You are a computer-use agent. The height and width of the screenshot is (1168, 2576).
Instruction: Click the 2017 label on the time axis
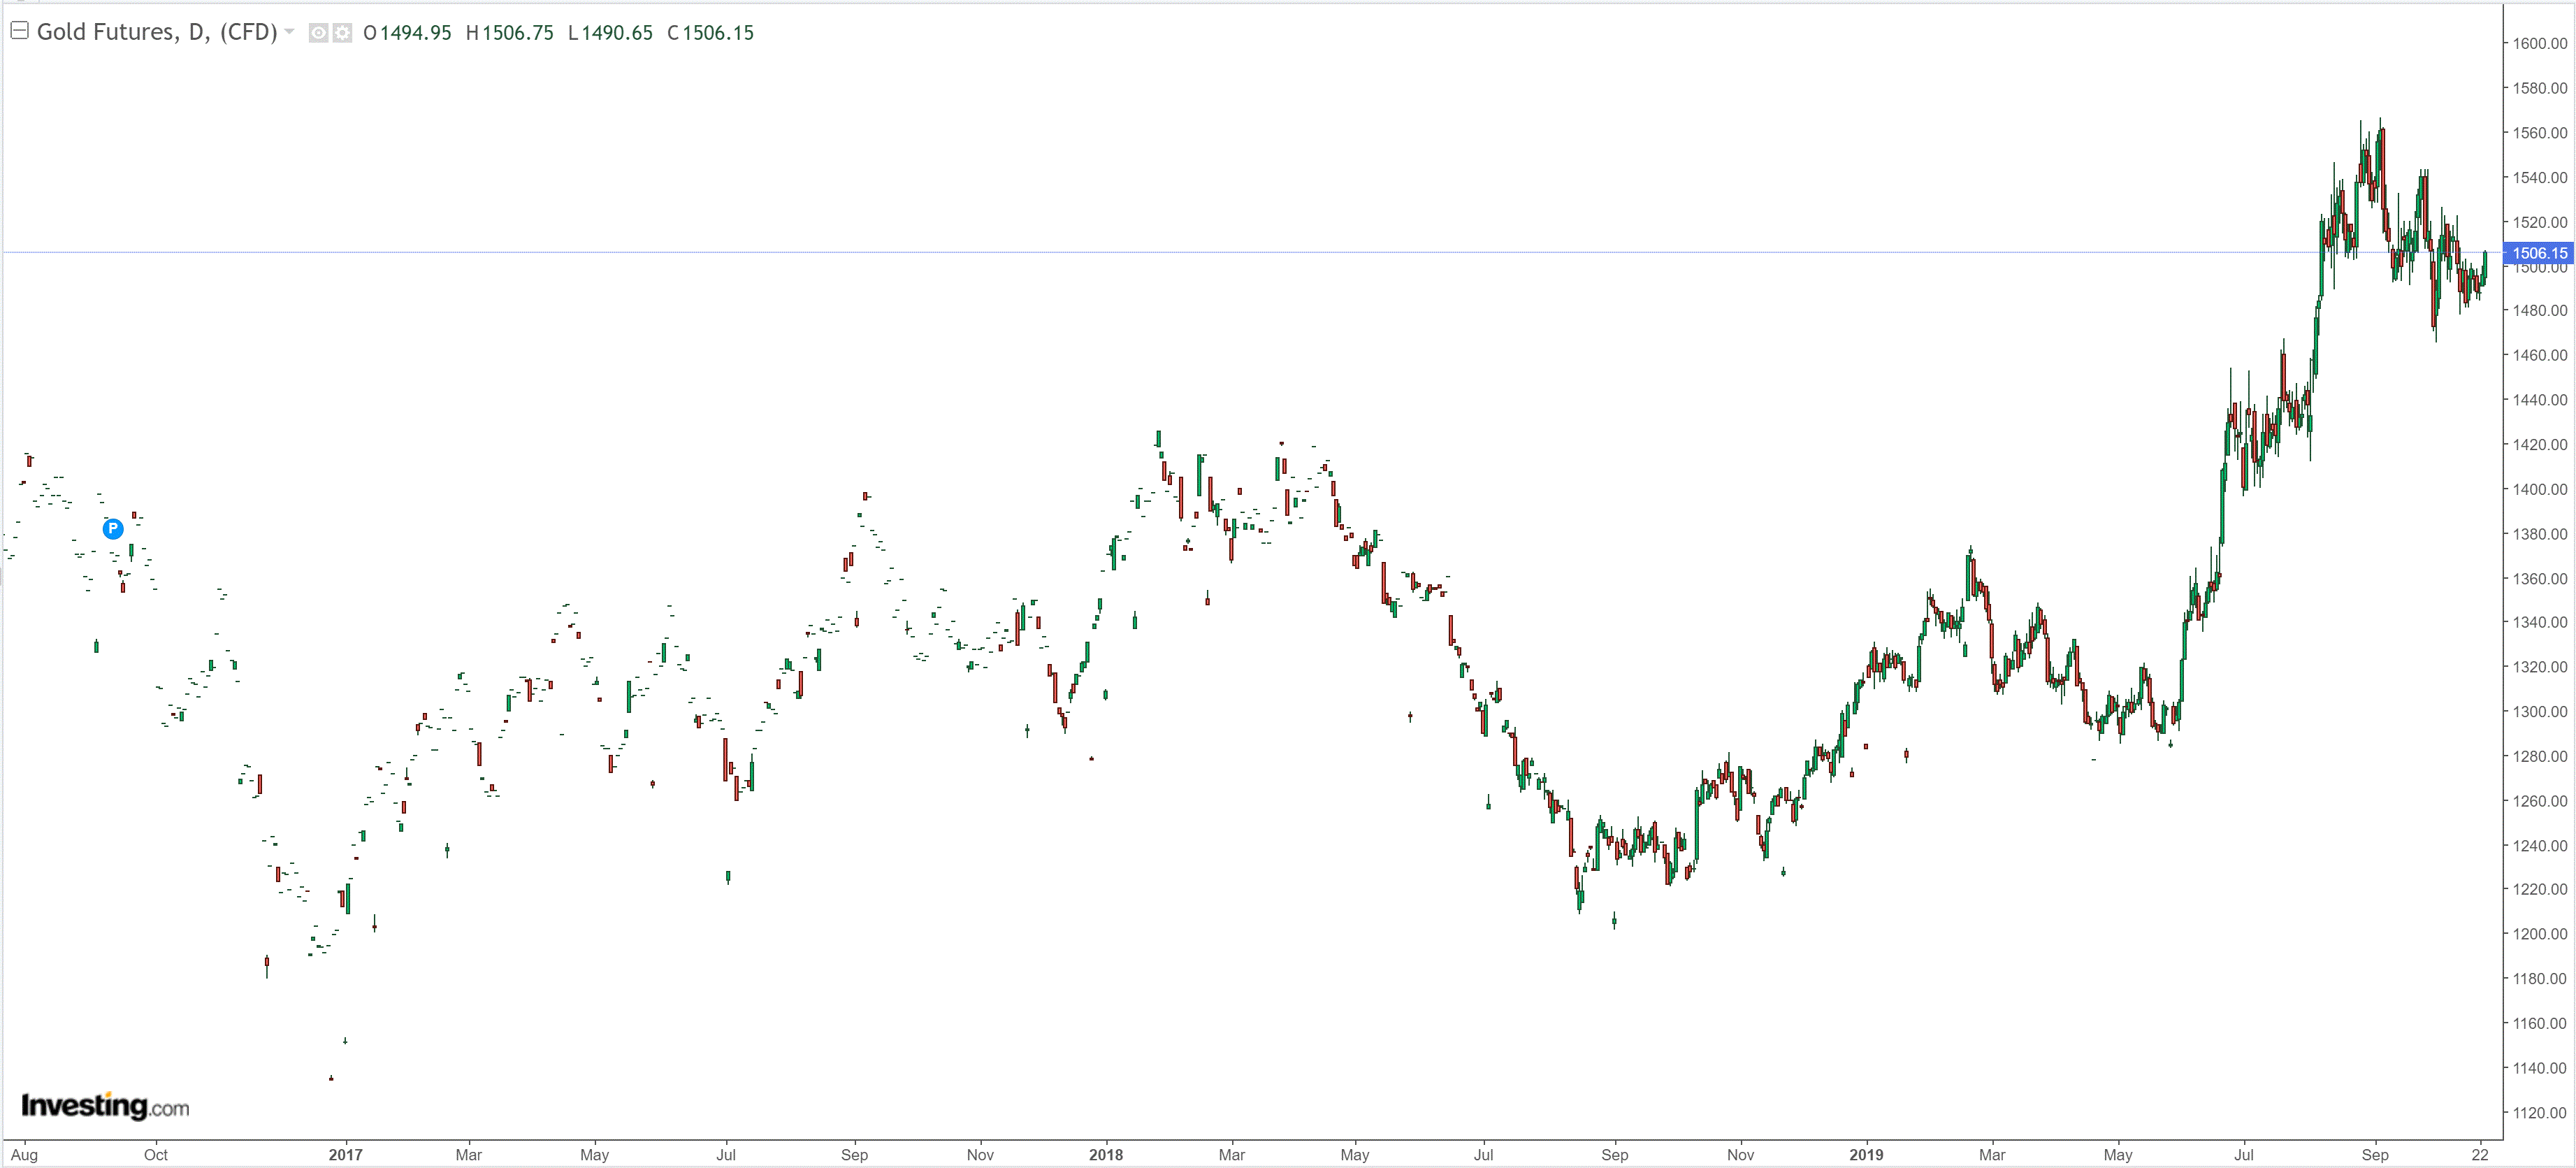click(x=345, y=1154)
